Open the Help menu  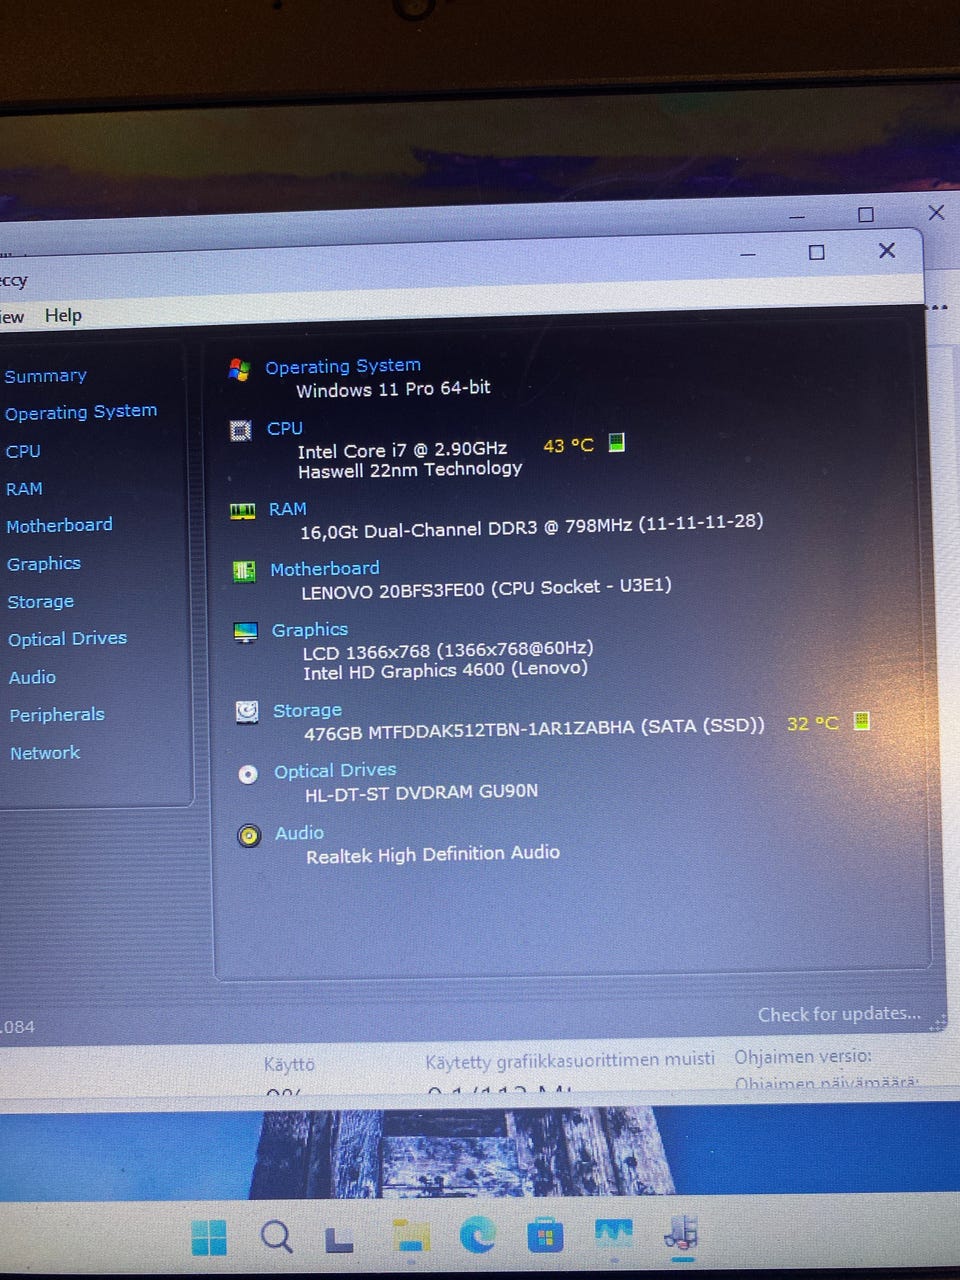pos(63,315)
